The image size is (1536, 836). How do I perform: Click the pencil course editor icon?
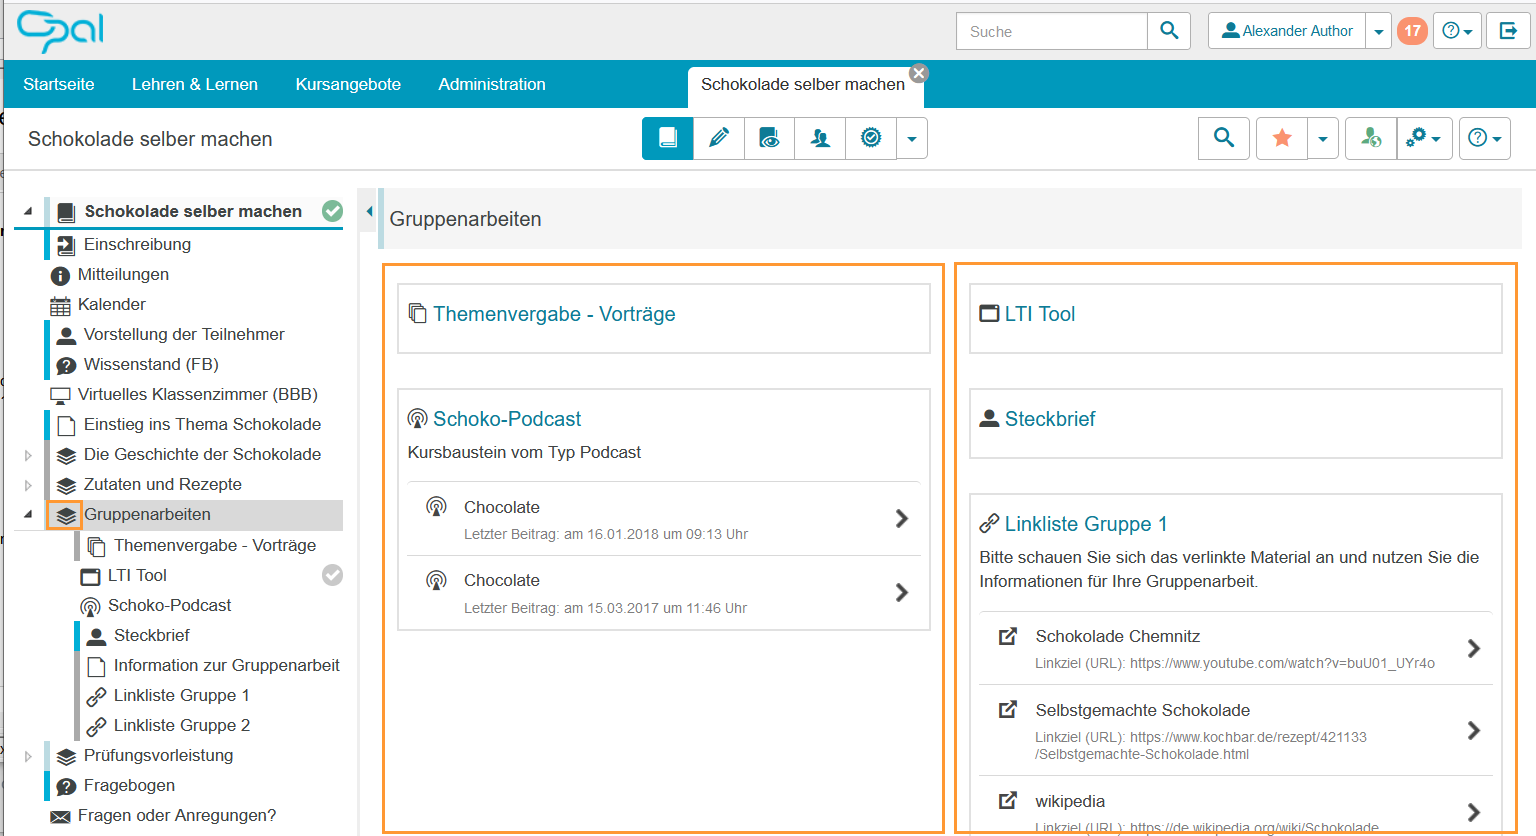click(719, 138)
